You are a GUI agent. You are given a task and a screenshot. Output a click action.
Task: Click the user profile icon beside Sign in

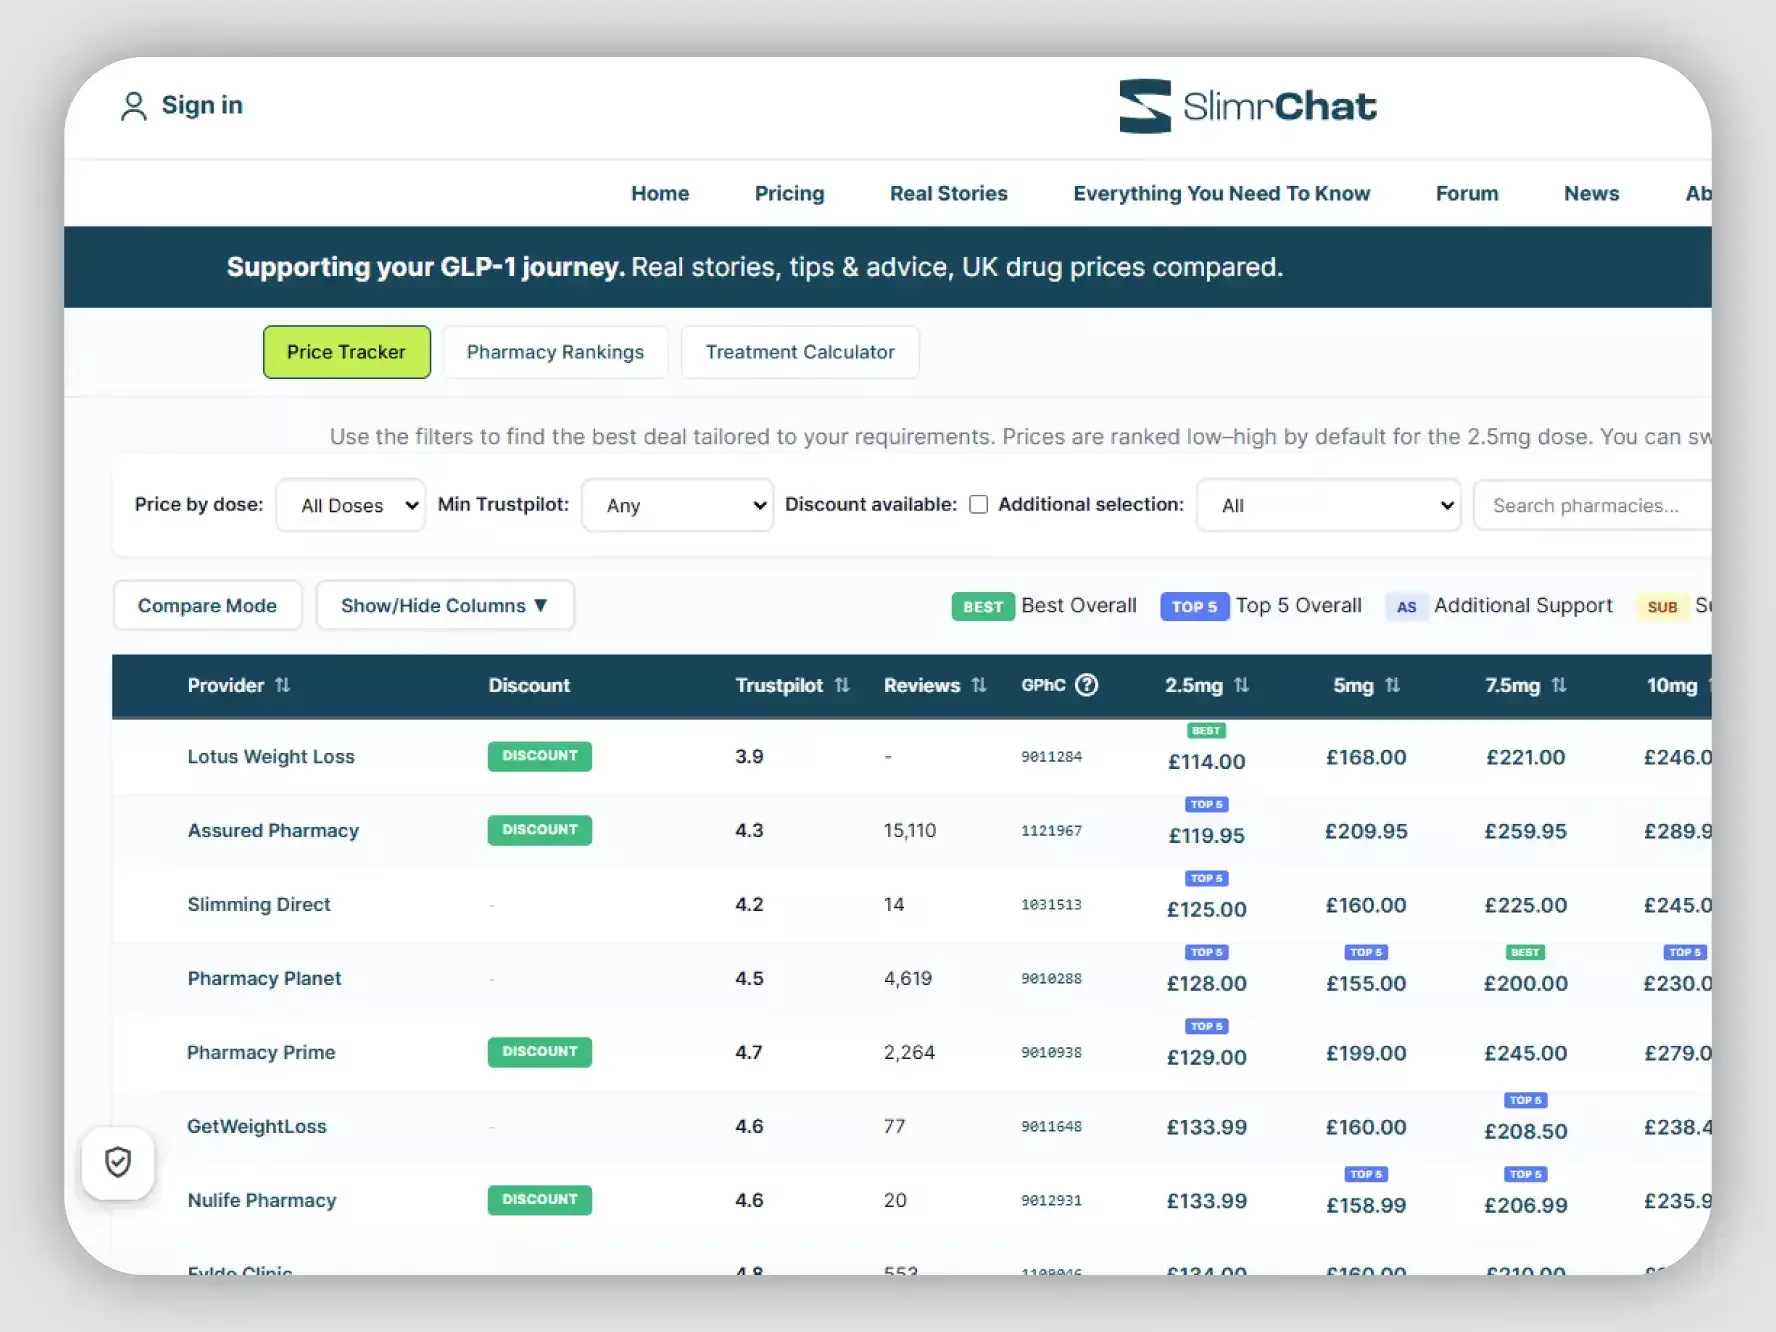[133, 106]
